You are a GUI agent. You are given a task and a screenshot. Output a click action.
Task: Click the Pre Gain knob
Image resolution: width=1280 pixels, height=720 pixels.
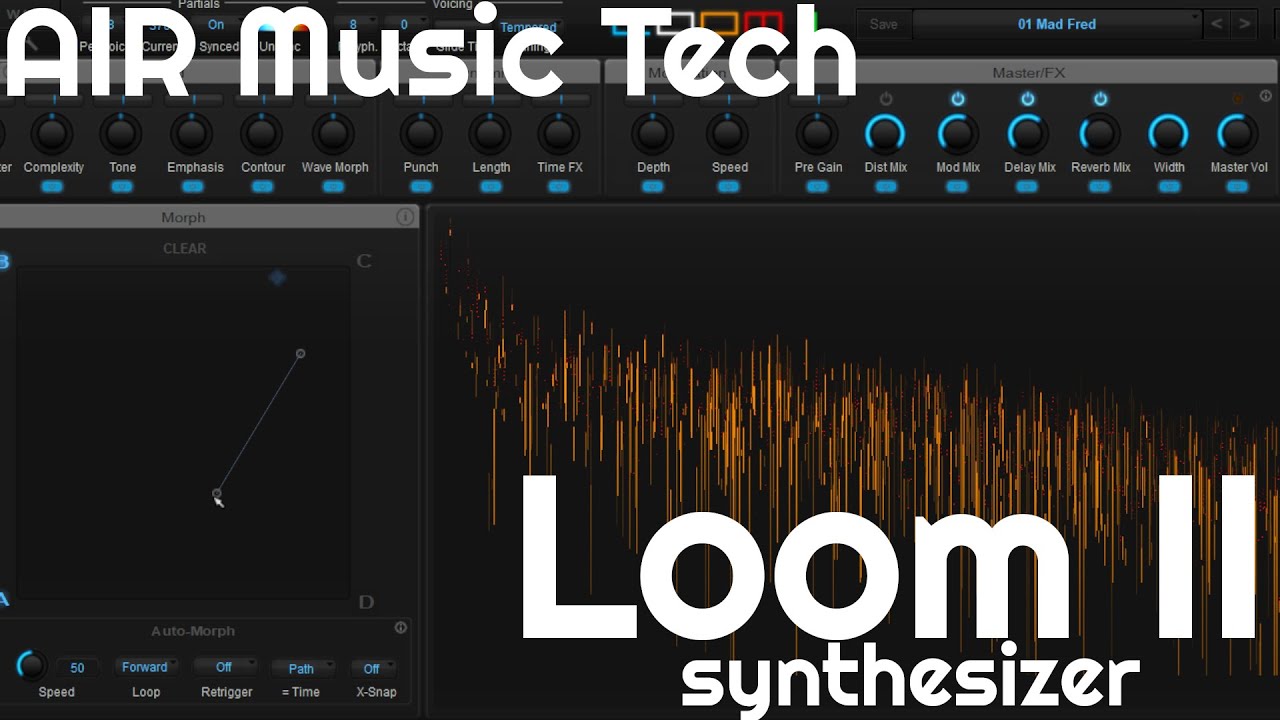coord(817,133)
